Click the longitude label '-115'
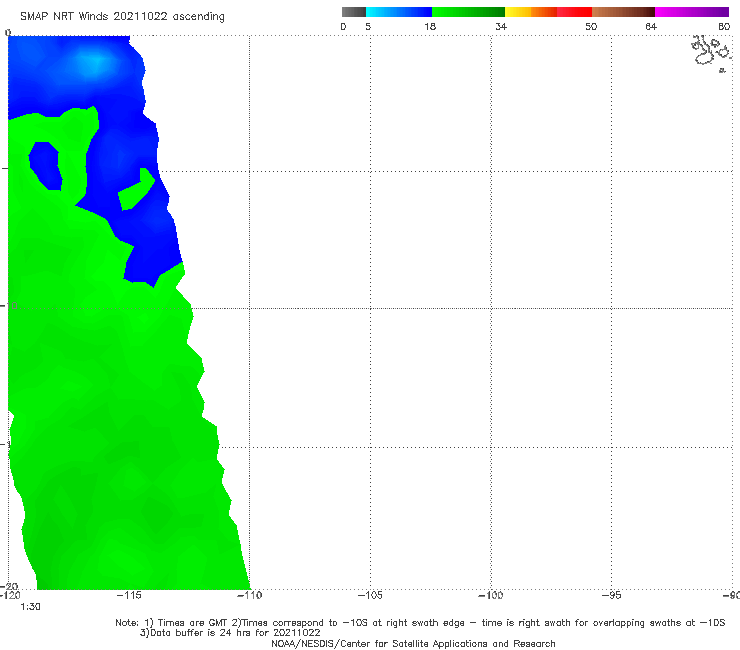 coord(129,595)
